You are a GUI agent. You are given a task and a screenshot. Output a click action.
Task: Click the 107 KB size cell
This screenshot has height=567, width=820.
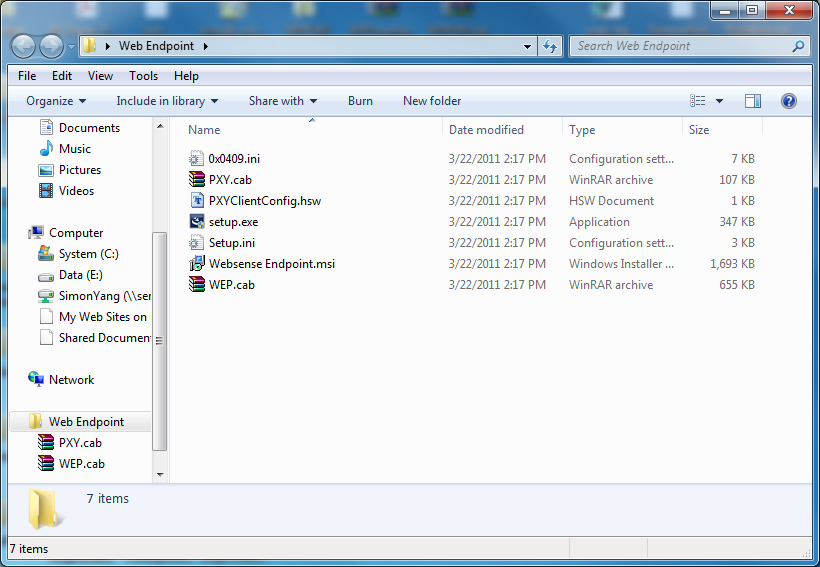coord(737,180)
